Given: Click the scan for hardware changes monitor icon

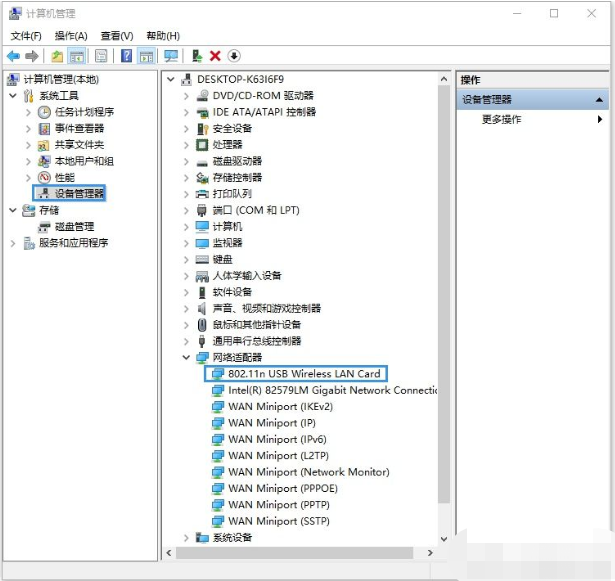Looking at the screenshot, I should 171,56.
